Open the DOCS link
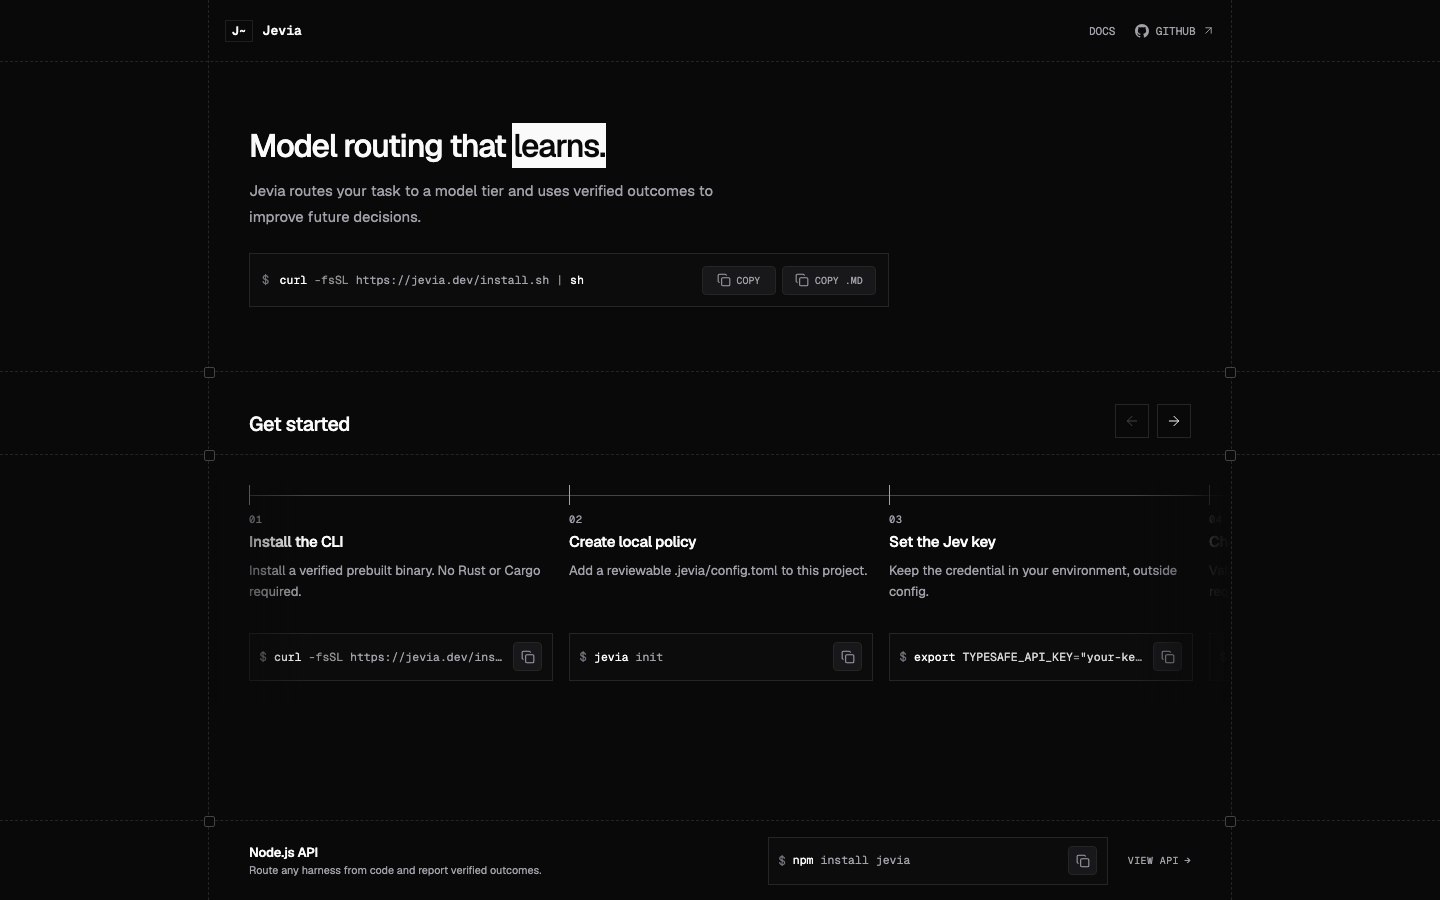The height and width of the screenshot is (900, 1440). pos(1102,31)
